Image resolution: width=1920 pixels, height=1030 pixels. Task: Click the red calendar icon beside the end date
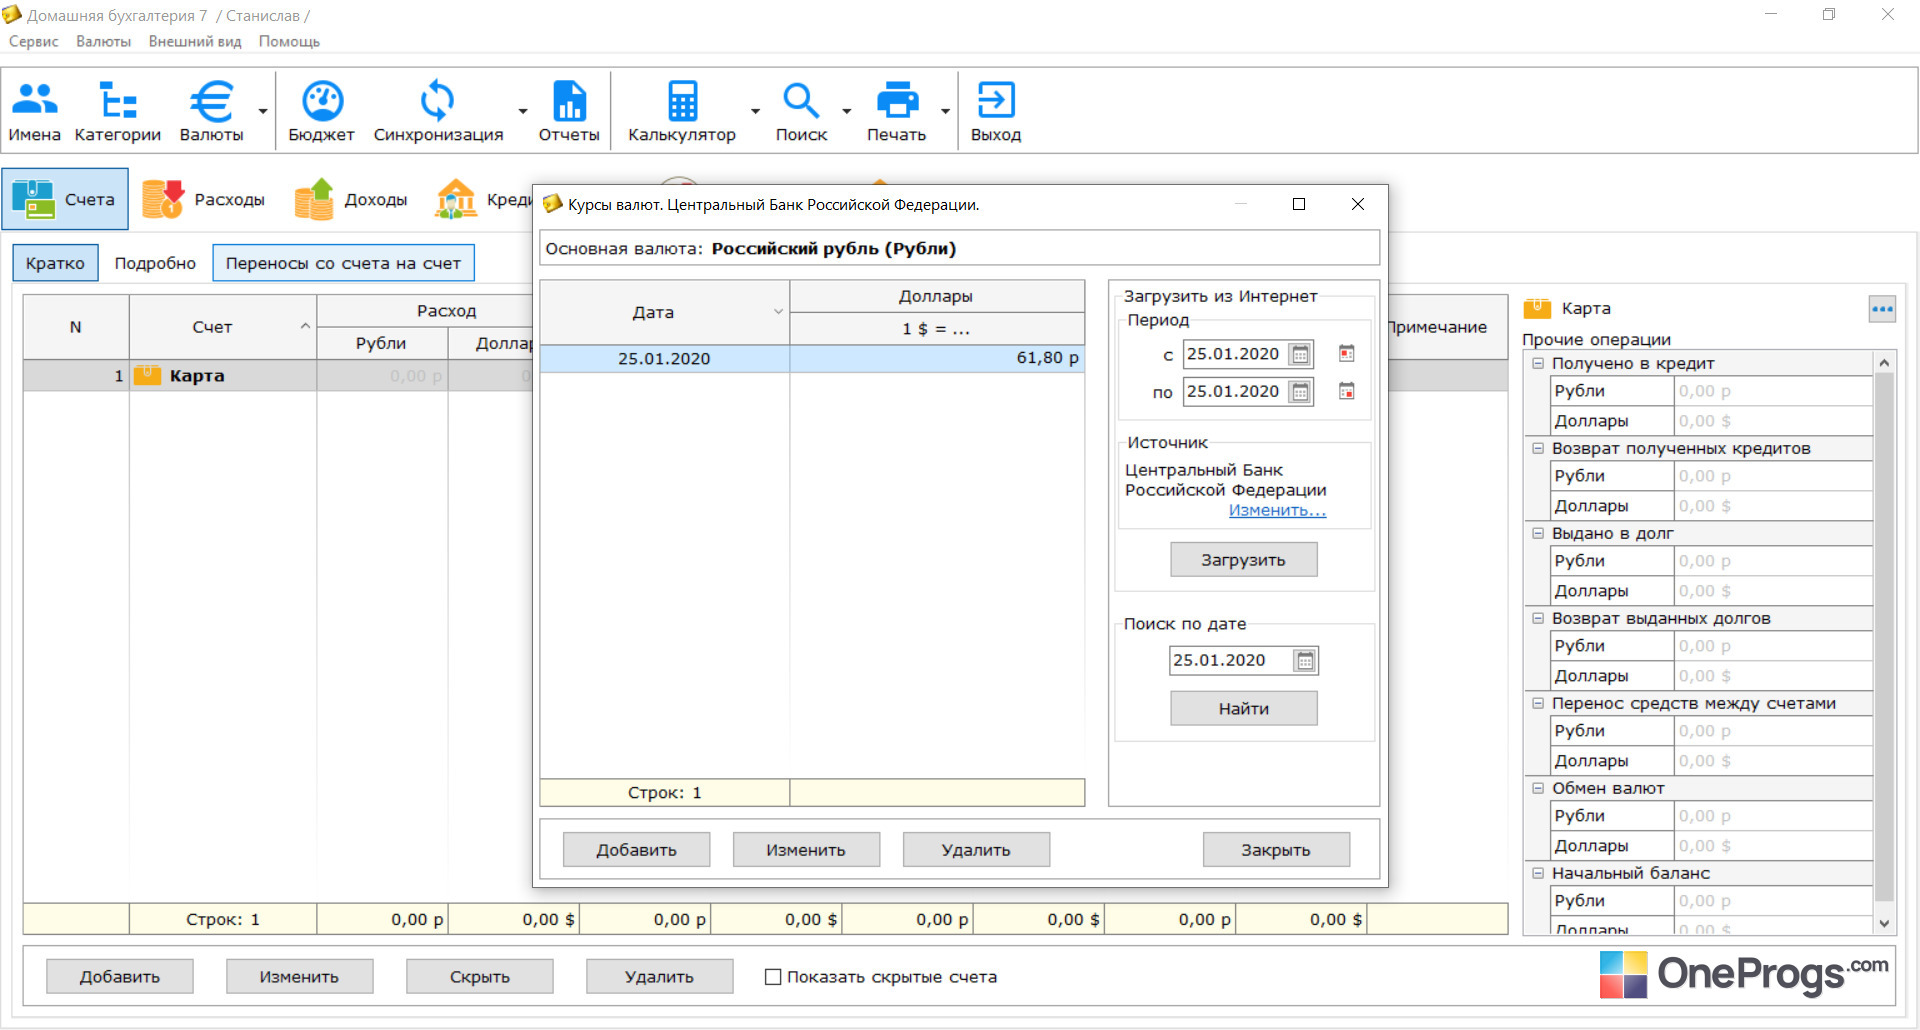click(x=1347, y=391)
